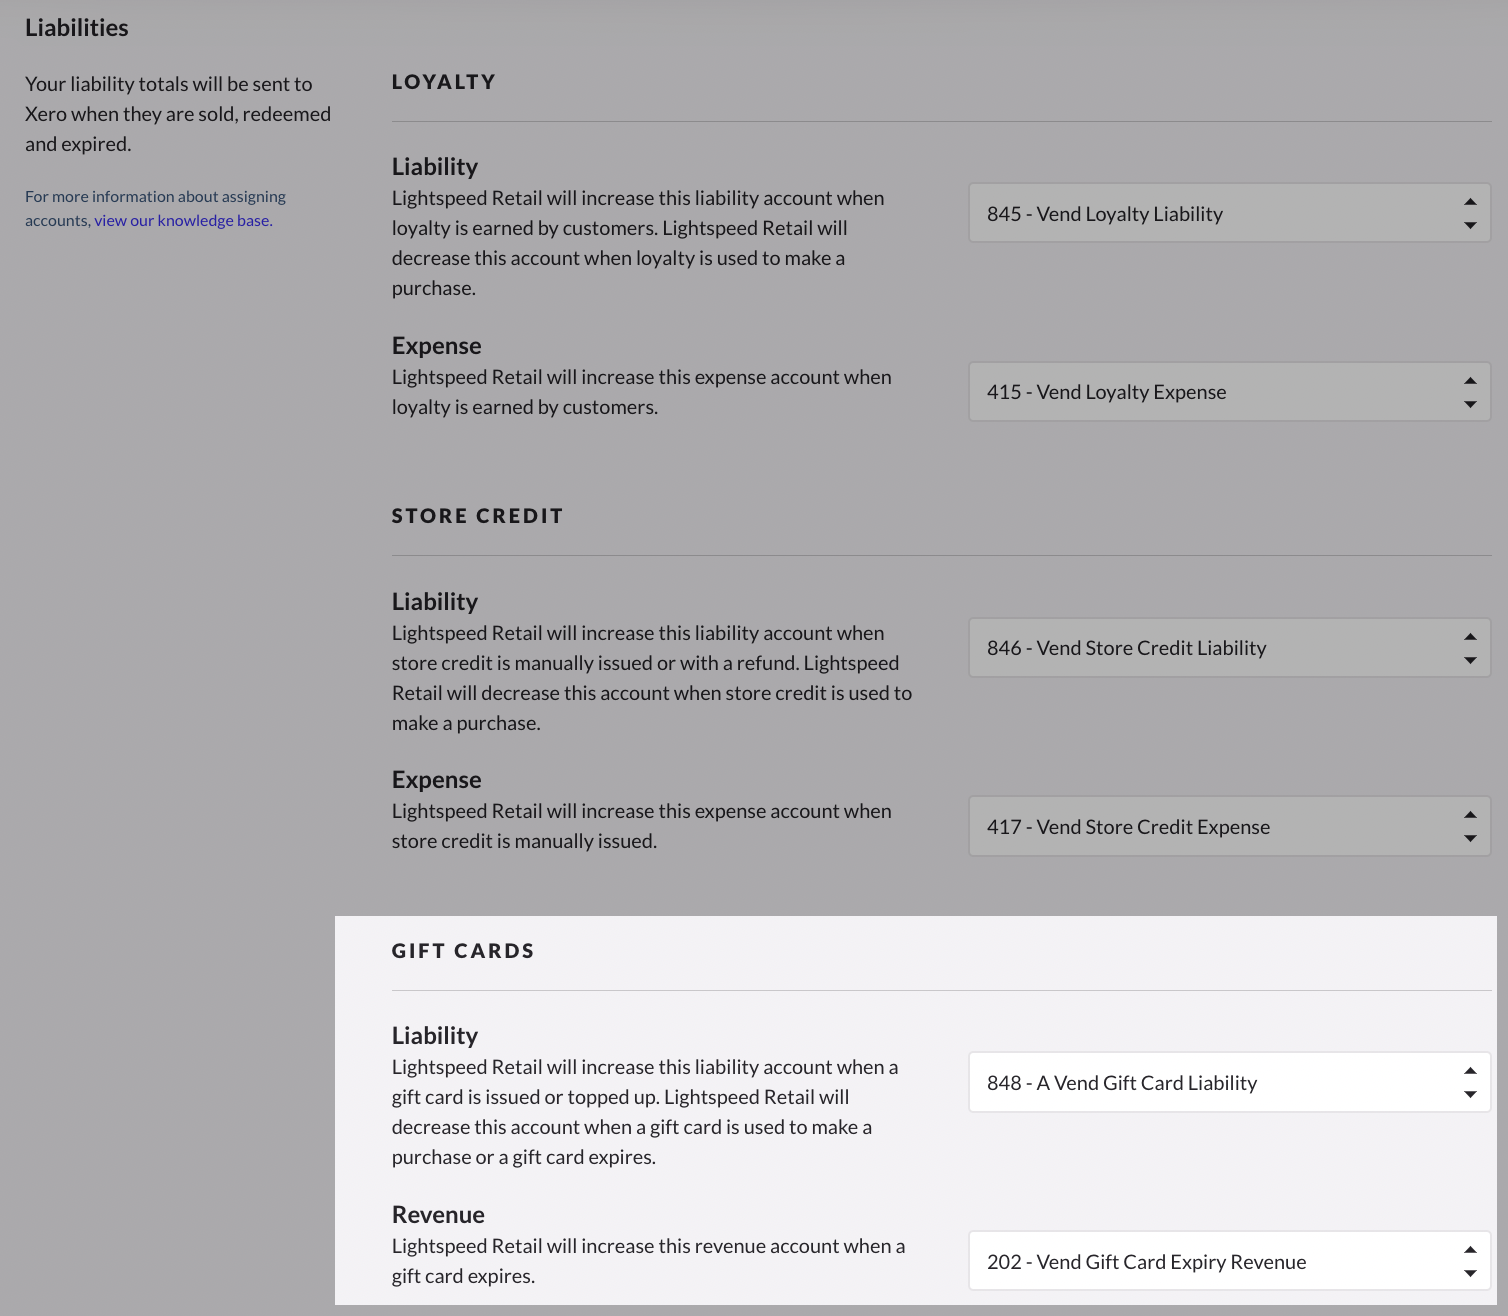This screenshot has height=1316, width=1508.
Task: Open the 845 - Vend Loyalty Liability dropdown
Action: pos(1229,213)
